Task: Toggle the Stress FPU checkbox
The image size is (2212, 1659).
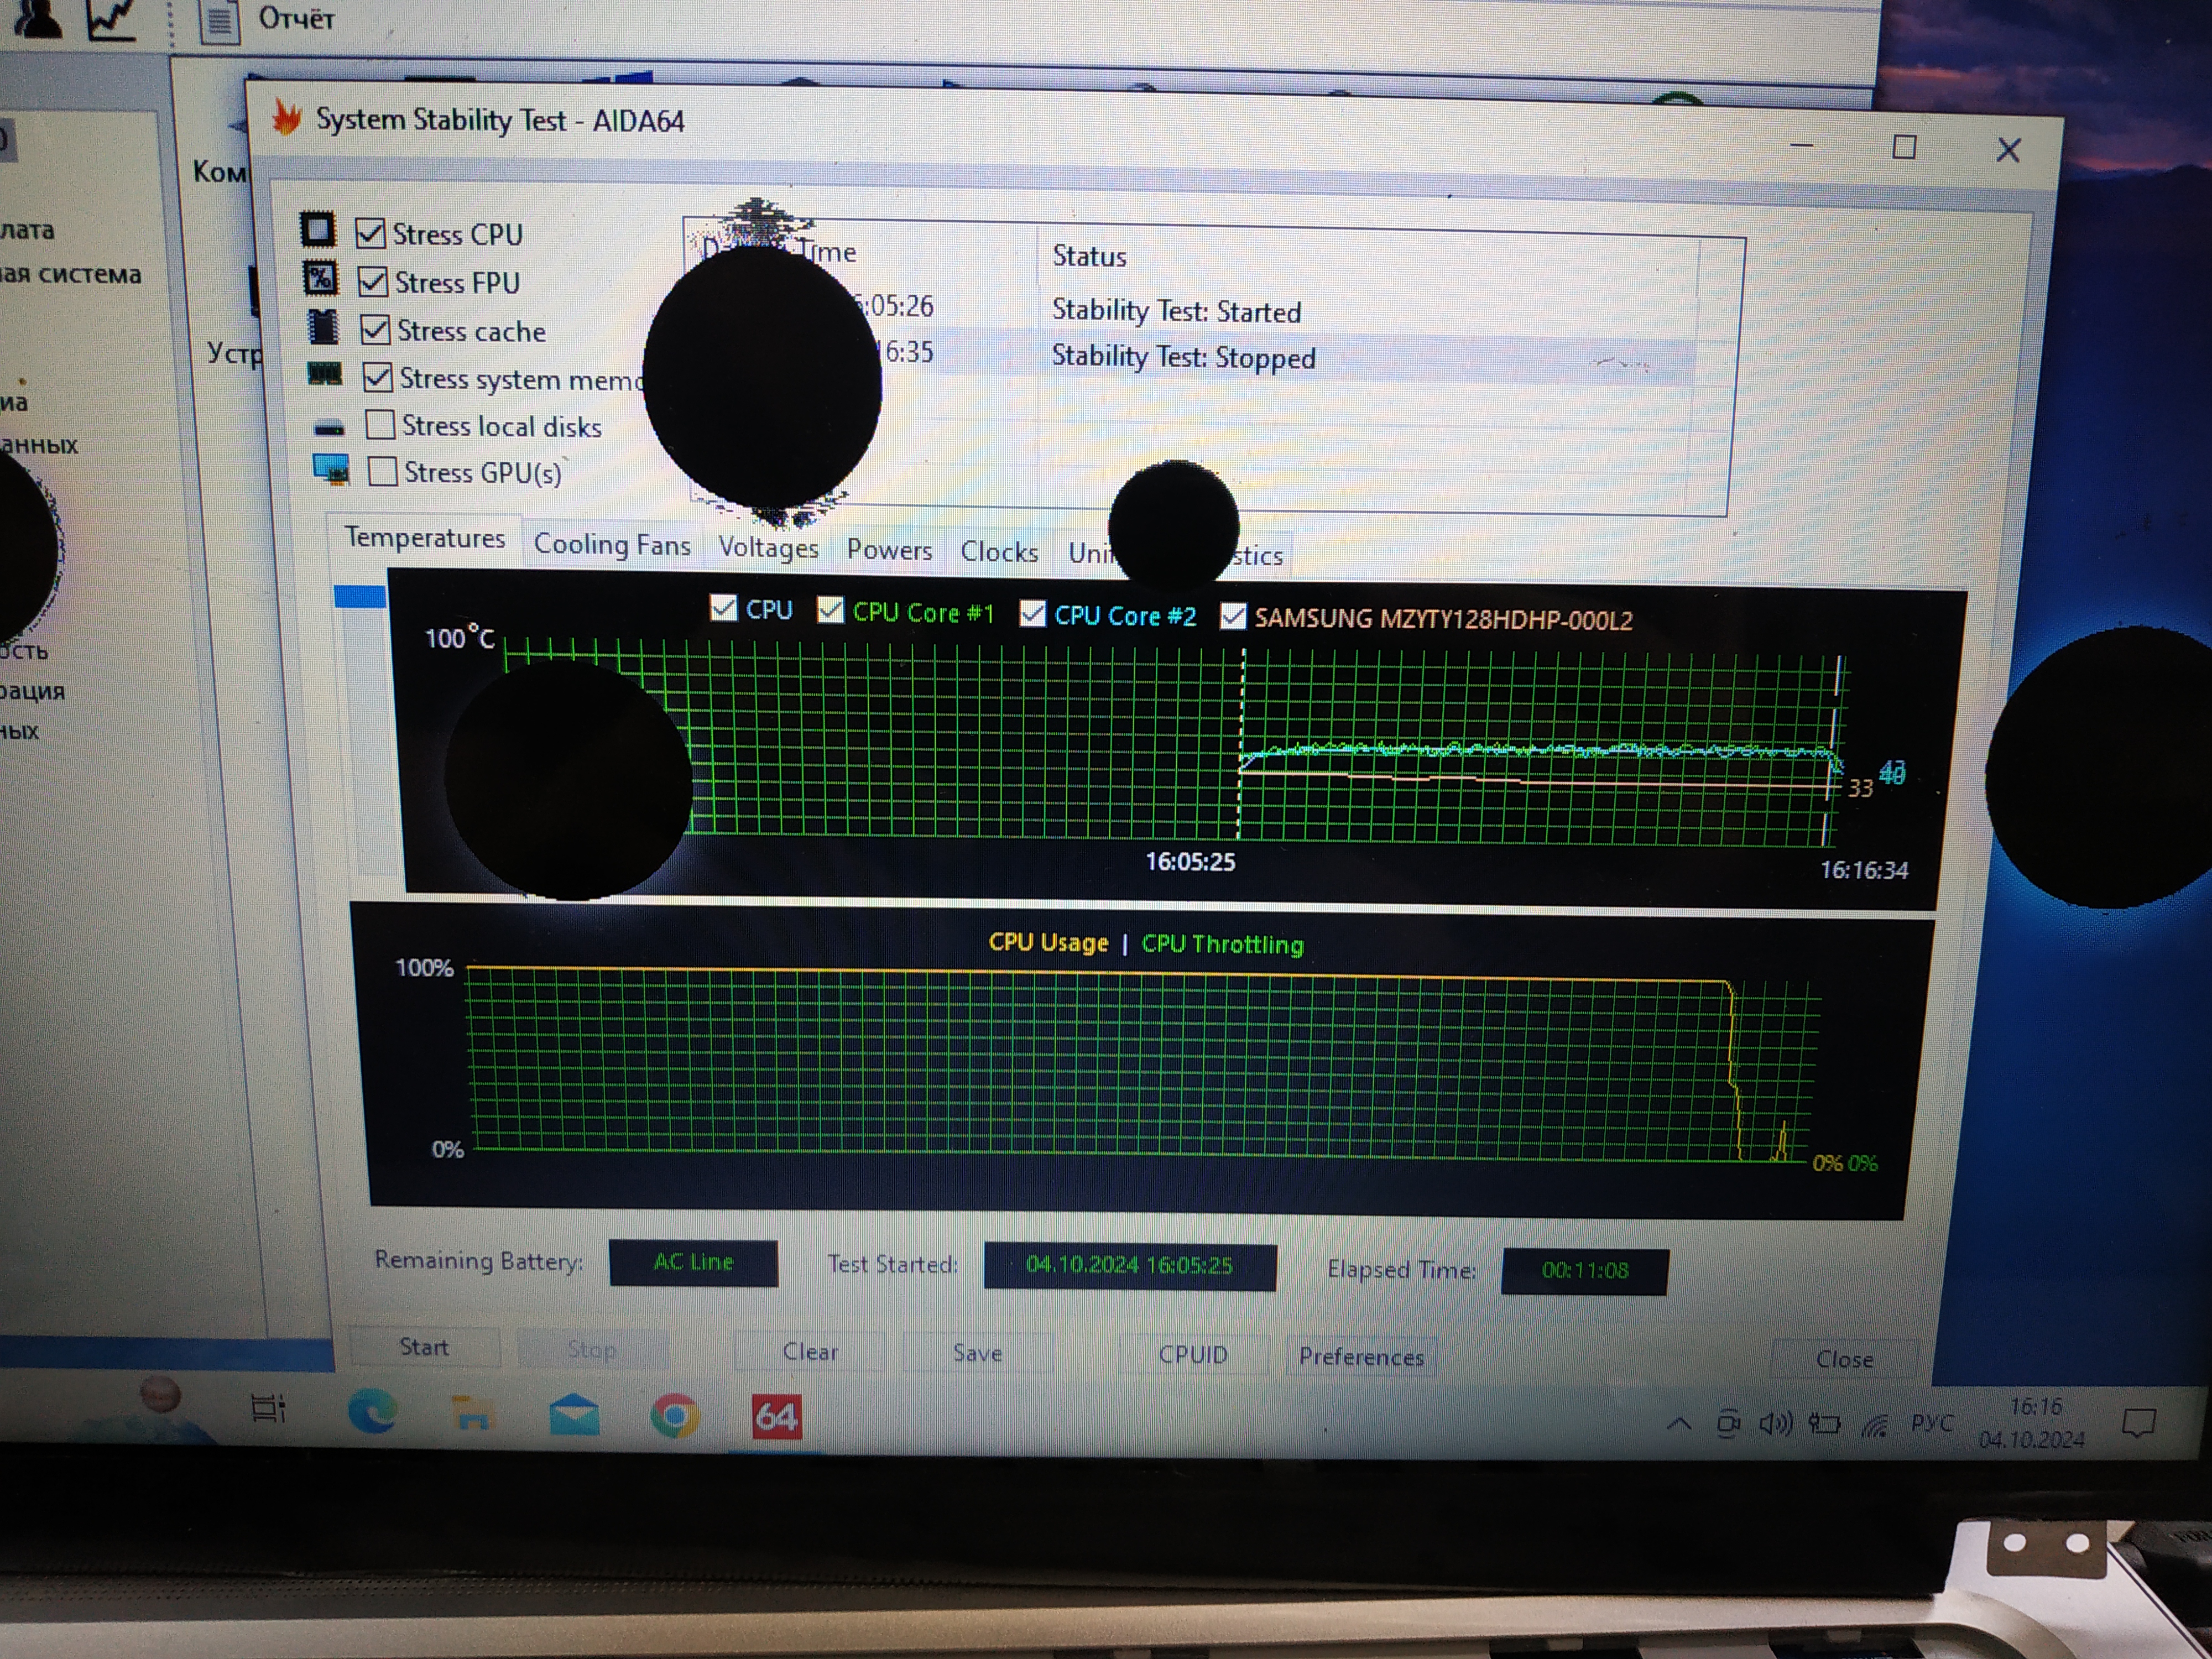Action: click(x=372, y=281)
